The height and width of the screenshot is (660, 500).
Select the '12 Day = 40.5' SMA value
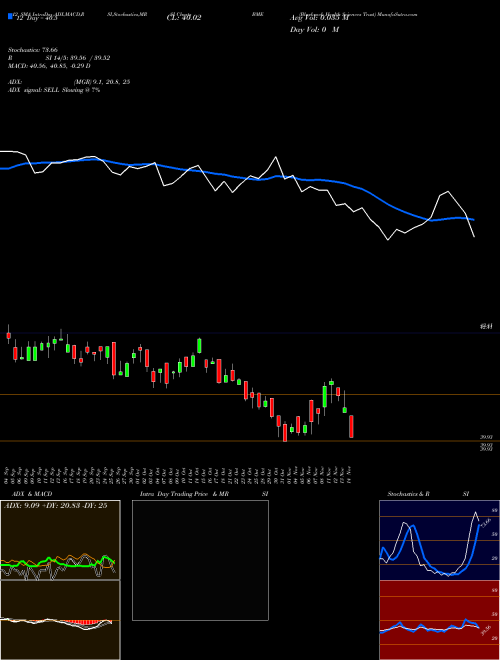pos(36,18)
